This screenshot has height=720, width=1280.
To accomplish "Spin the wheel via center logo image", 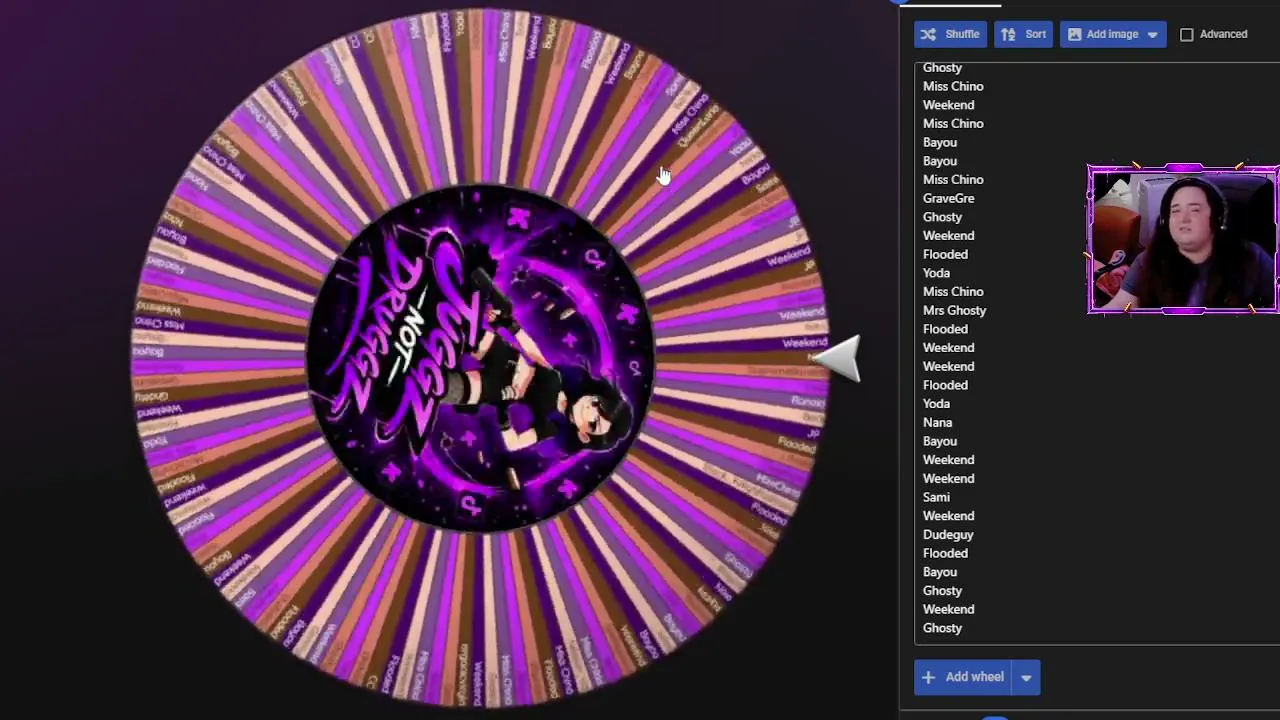I will coord(479,356).
